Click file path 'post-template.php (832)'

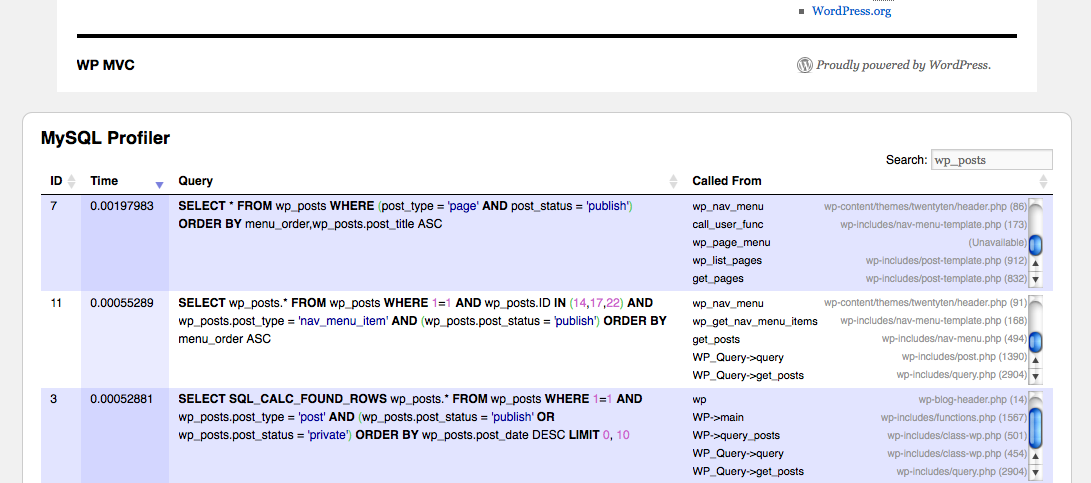[946, 278]
